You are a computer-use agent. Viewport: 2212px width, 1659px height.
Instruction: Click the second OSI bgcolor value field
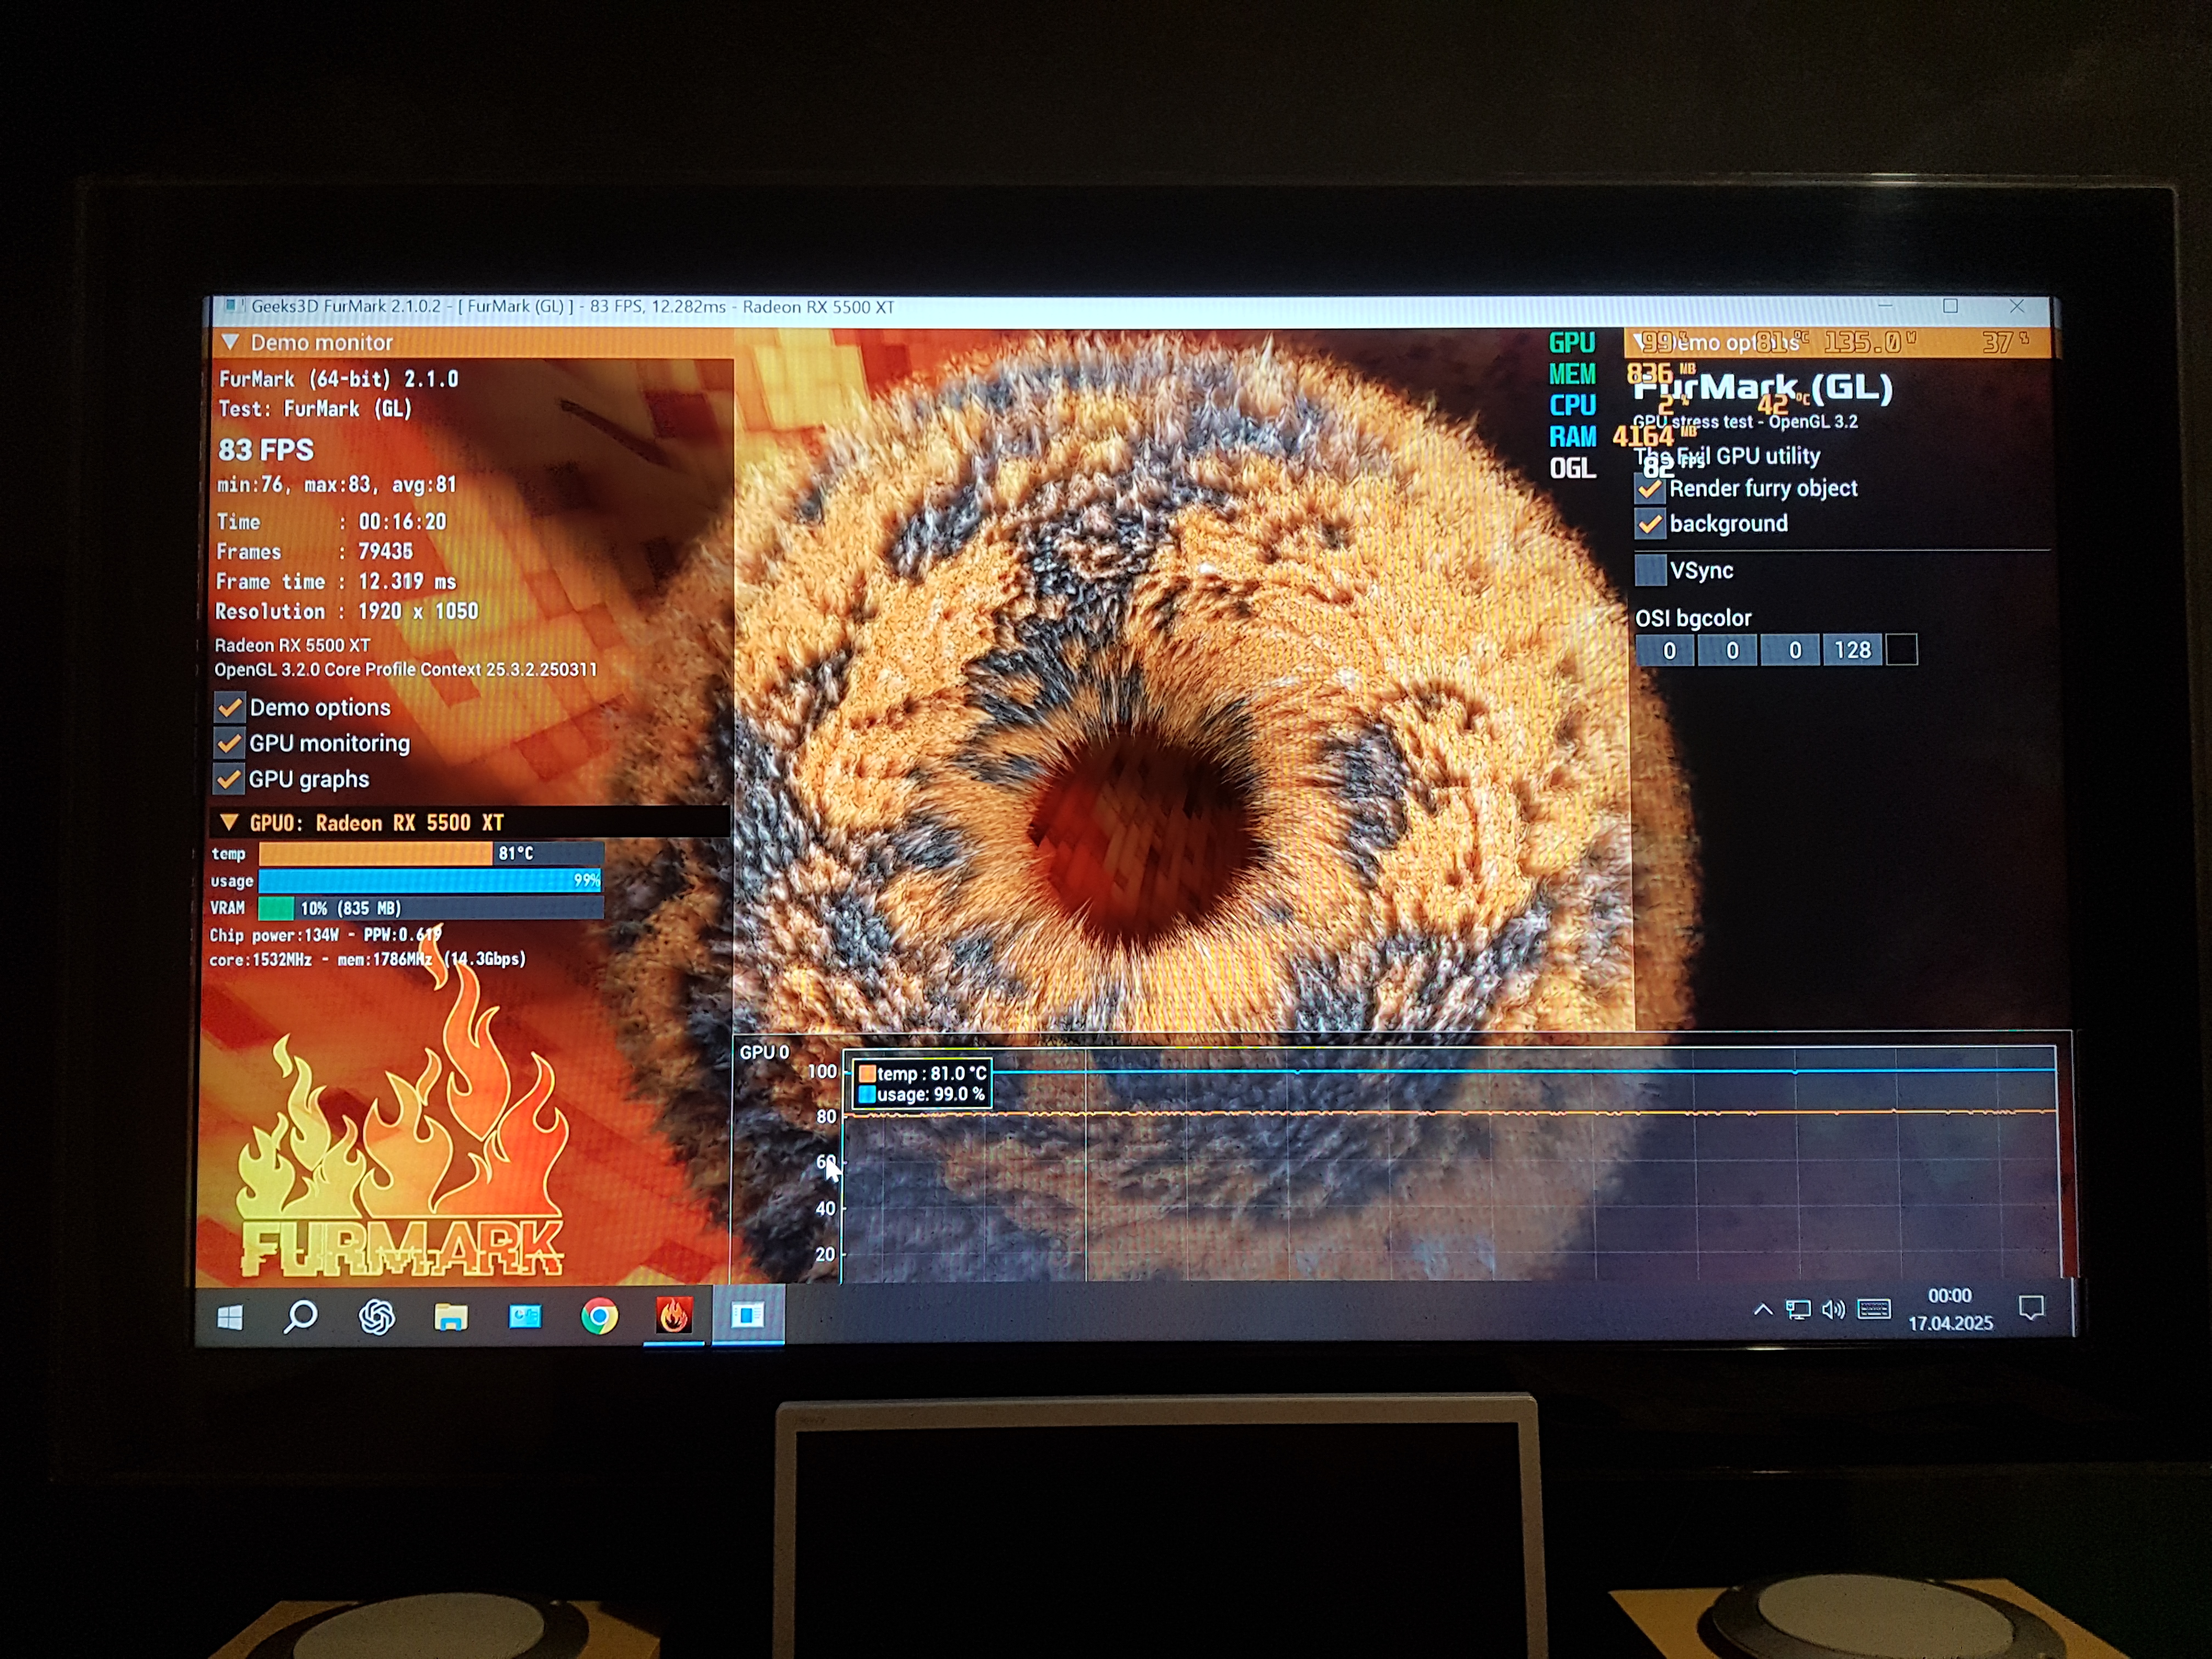pos(1729,650)
